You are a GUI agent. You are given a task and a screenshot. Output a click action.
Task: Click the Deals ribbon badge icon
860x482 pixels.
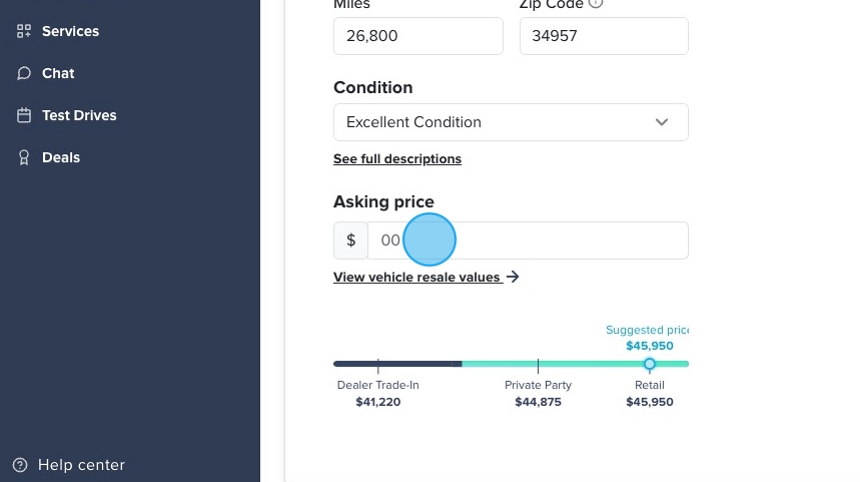[x=24, y=157]
